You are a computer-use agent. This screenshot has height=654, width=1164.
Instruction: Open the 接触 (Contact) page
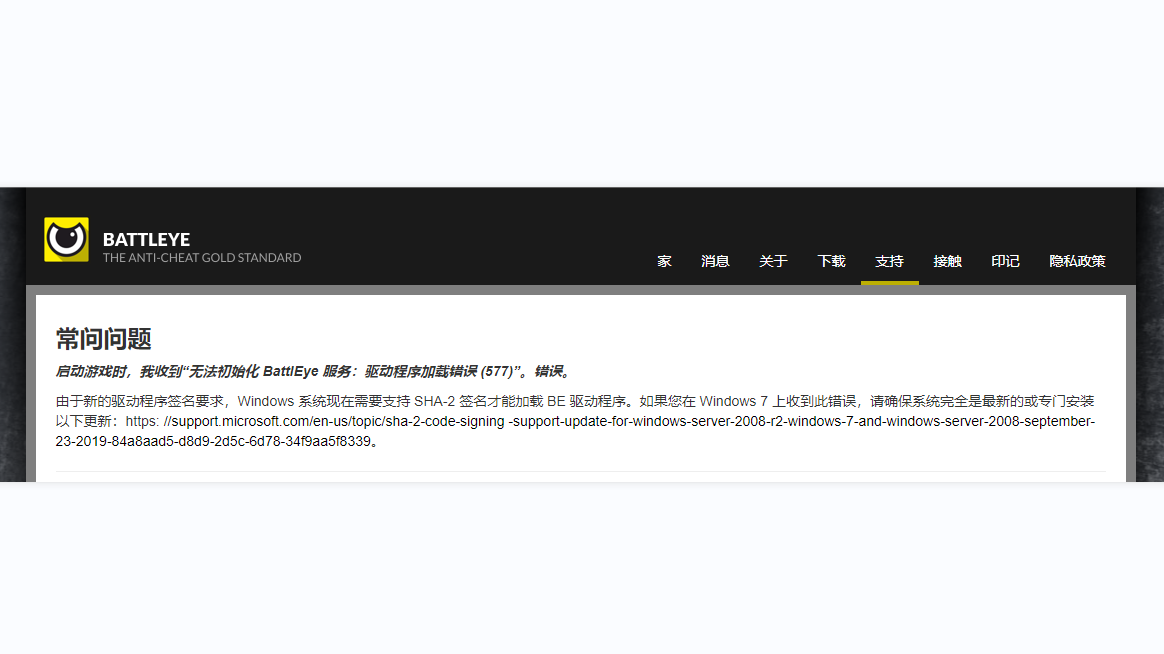coord(947,261)
